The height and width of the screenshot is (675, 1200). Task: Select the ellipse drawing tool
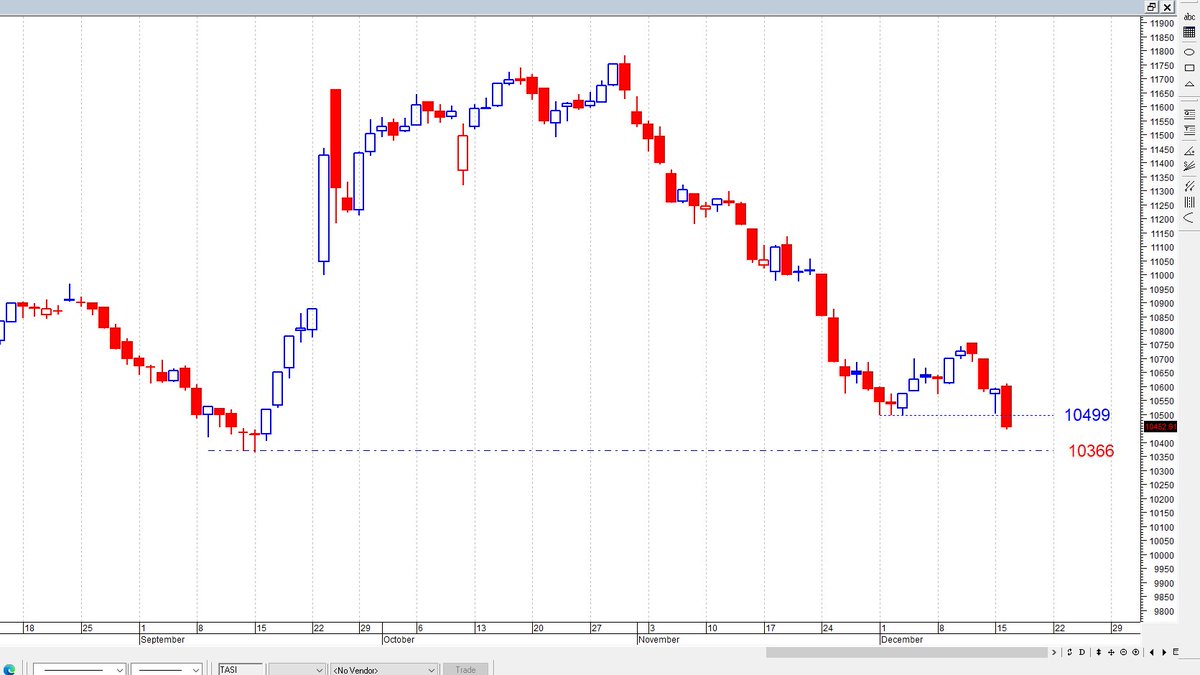(x=1189, y=52)
